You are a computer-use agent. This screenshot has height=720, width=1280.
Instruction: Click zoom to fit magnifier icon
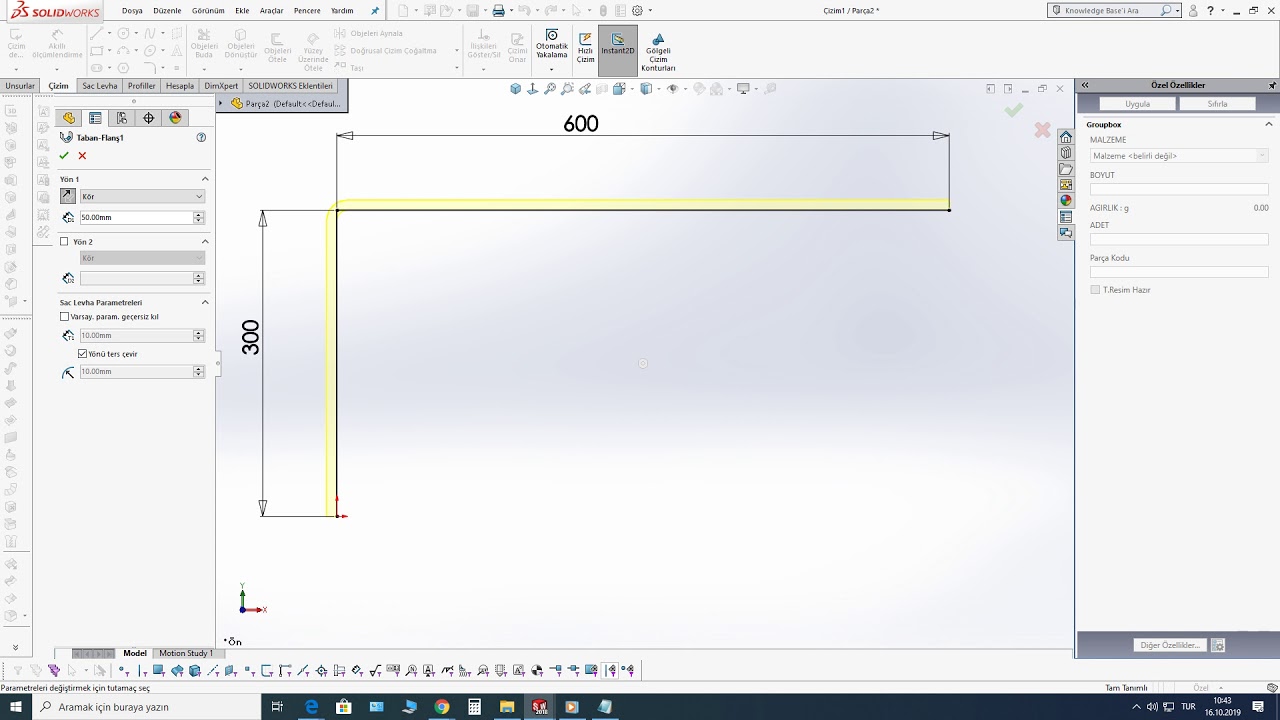tap(550, 89)
